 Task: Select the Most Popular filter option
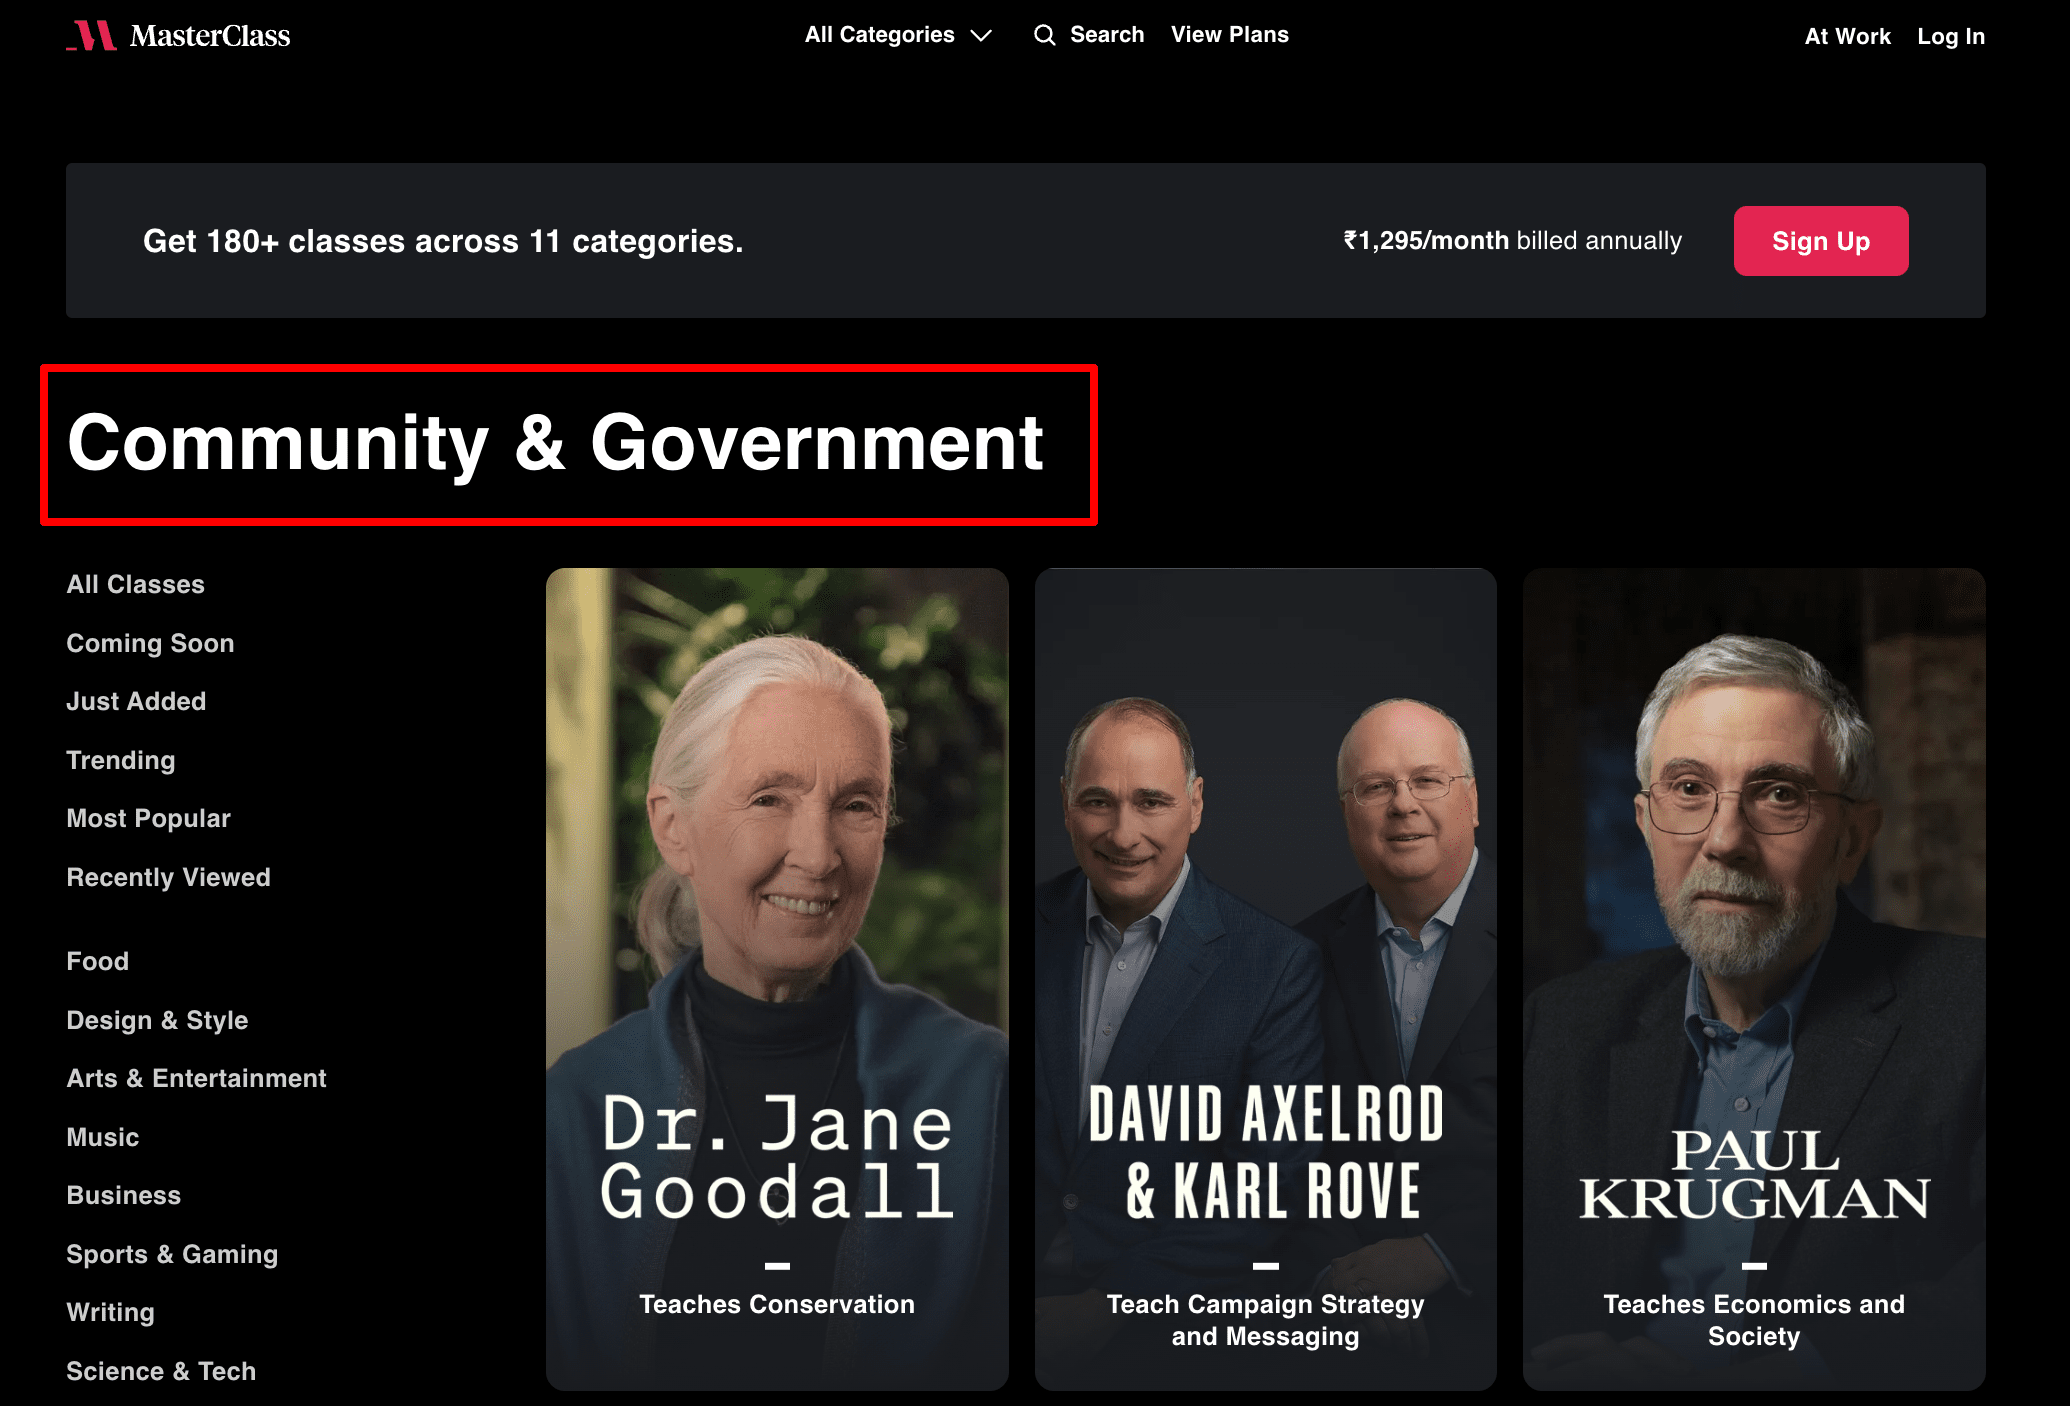point(148,818)
